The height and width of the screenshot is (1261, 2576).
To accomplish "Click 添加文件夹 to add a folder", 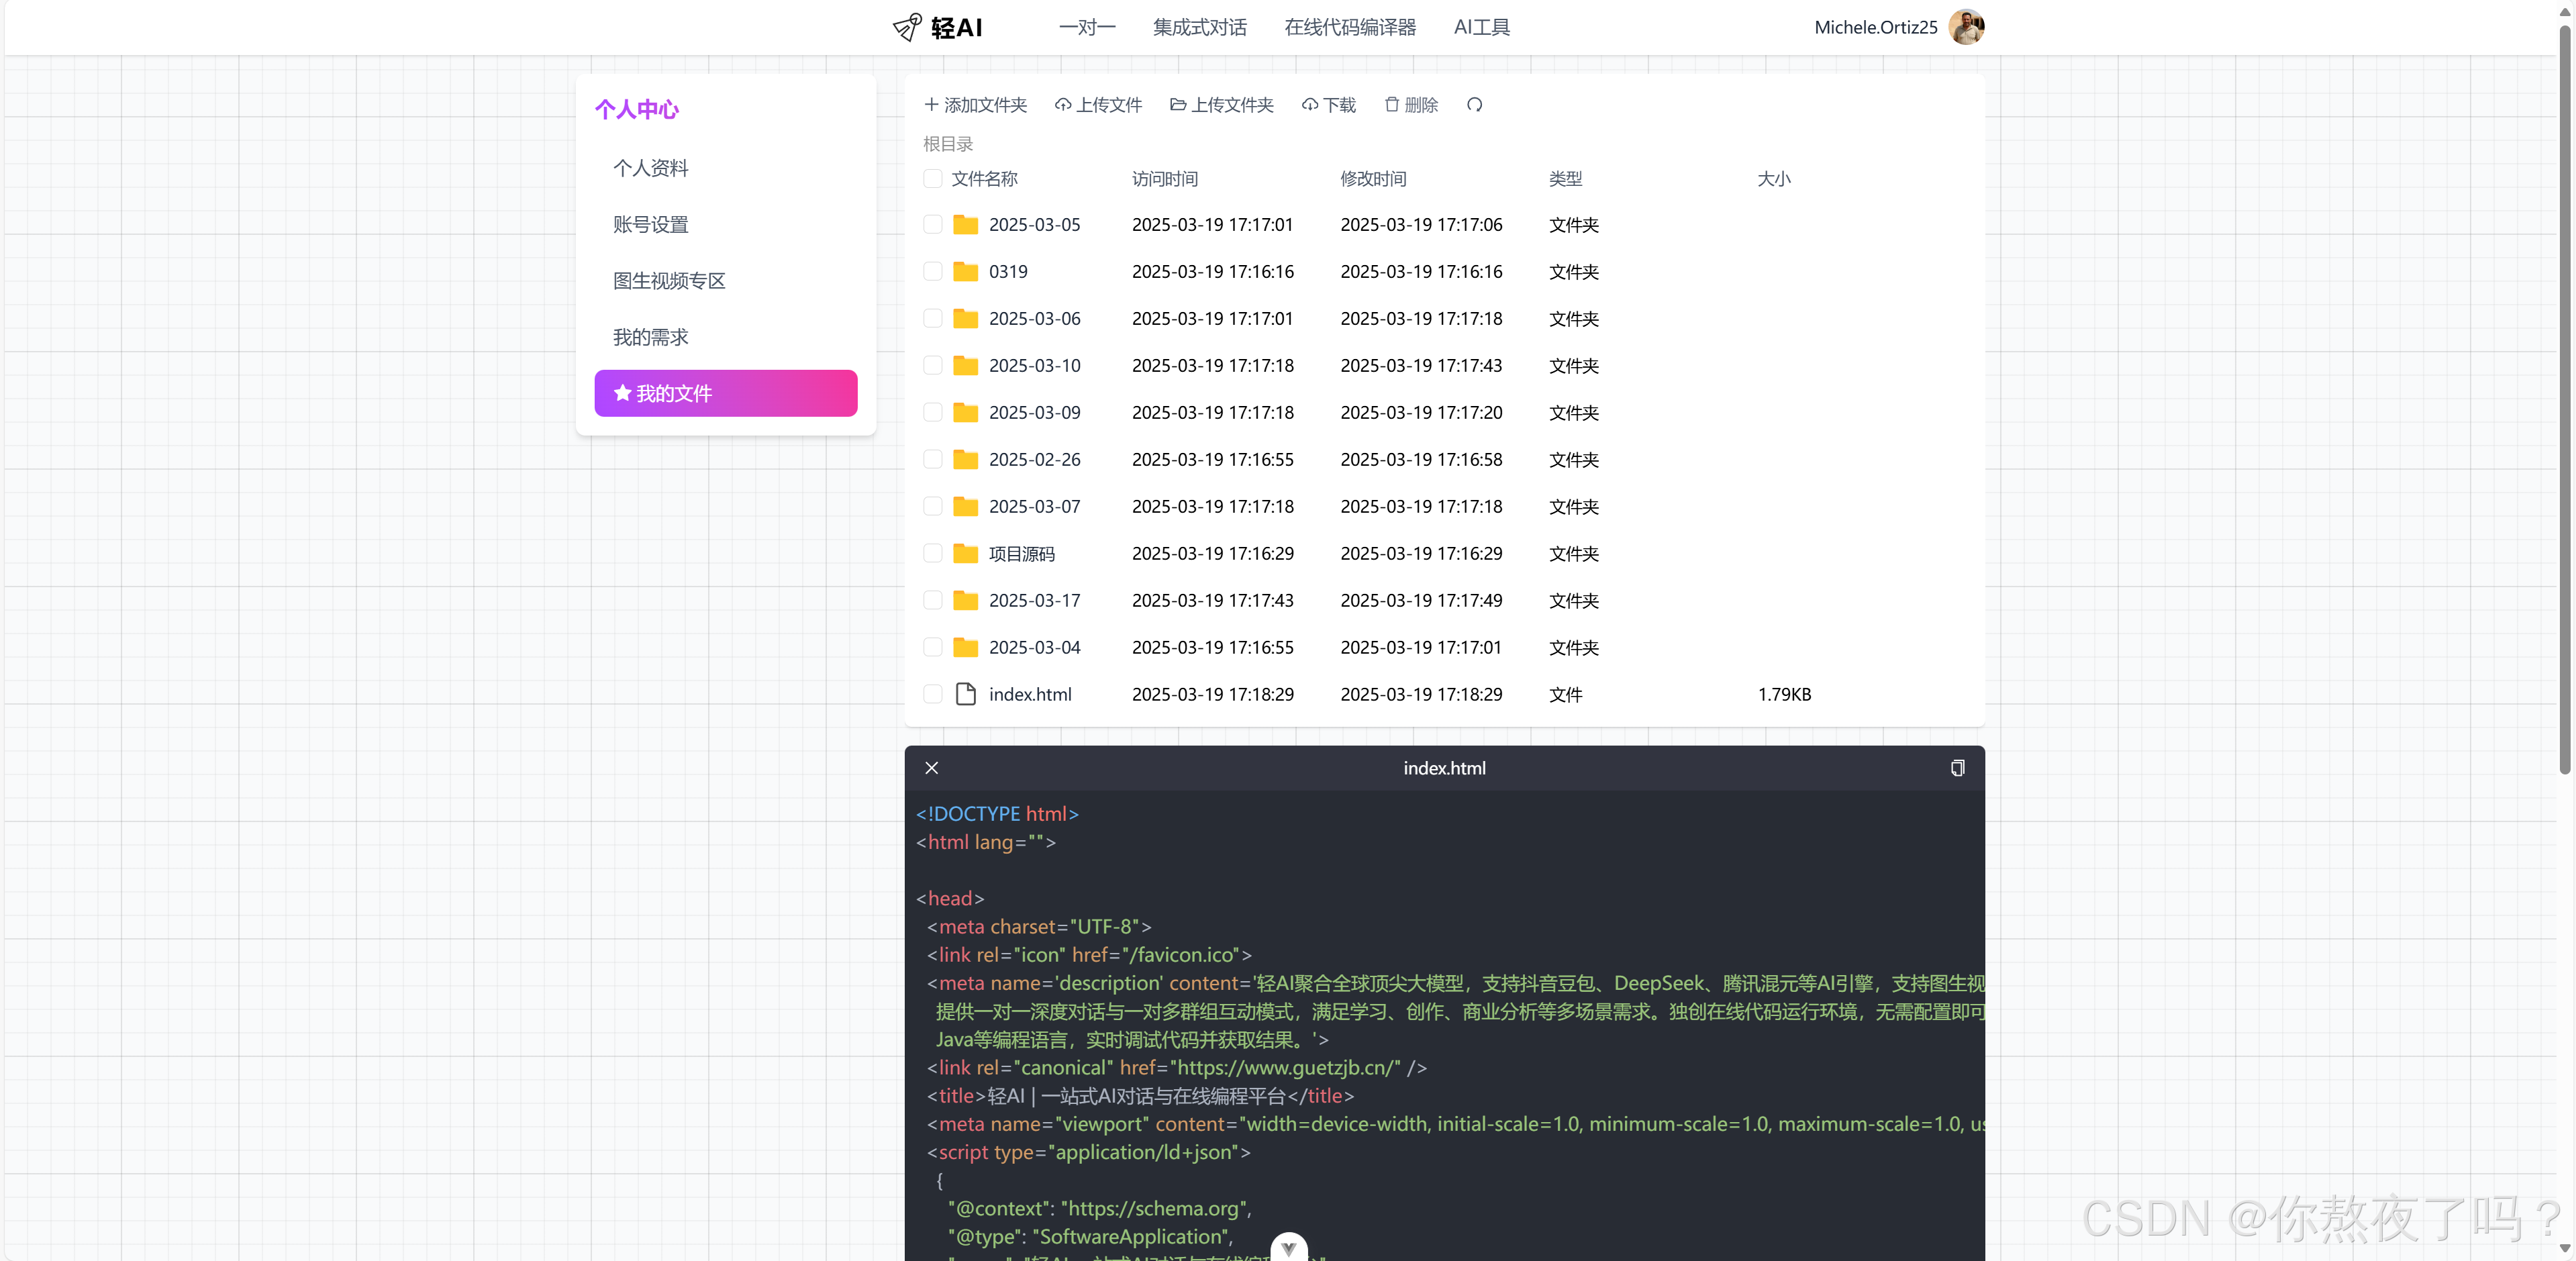I will 975,105.
